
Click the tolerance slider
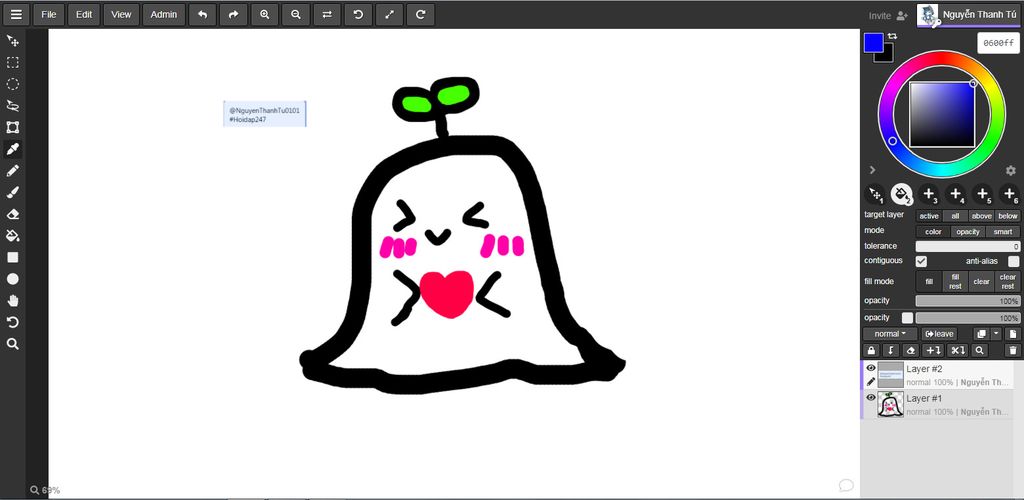point(968,247)
